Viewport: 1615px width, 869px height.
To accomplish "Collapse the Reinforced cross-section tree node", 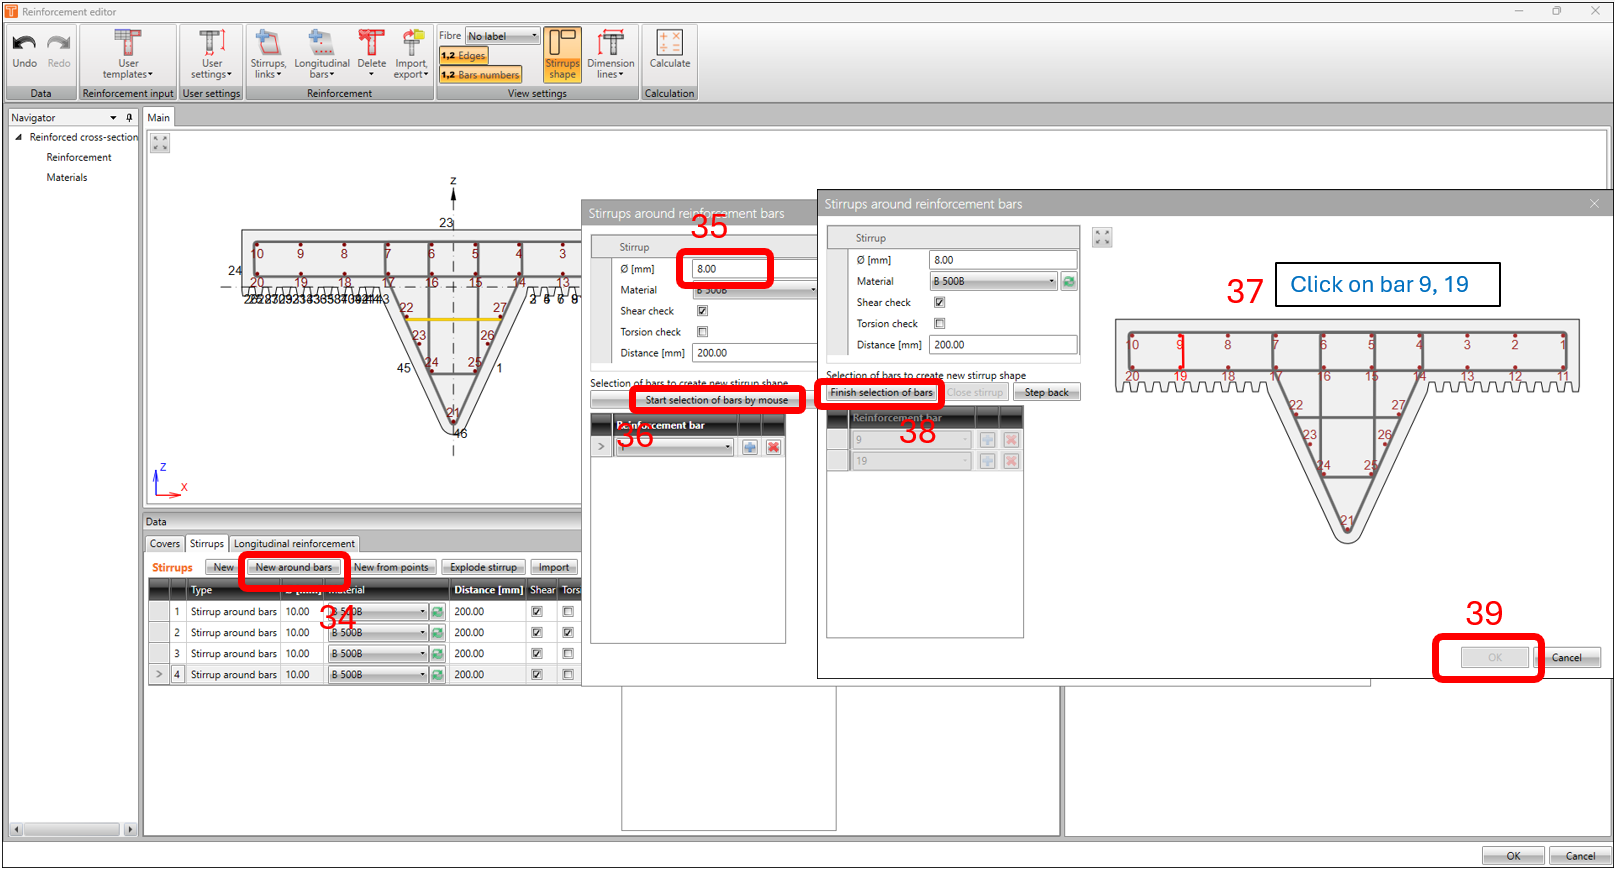I will click(x=18, y=137).
